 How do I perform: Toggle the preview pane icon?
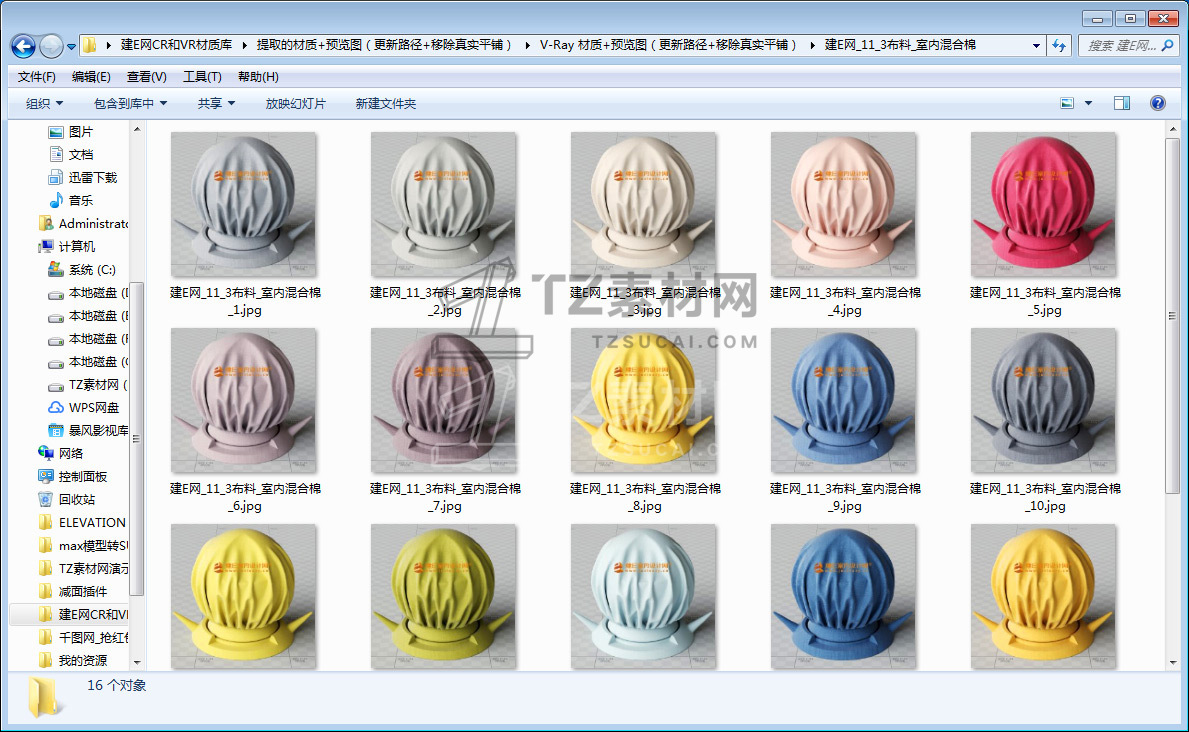point(1122,103)
